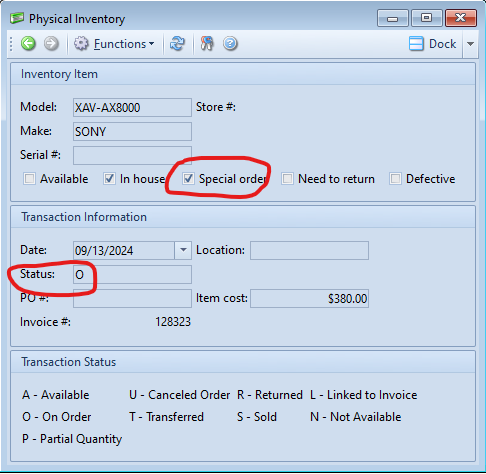This screenshot has width=486, height=474.
Task: Click the gray forward arrow icon
Action: [51, 44]
